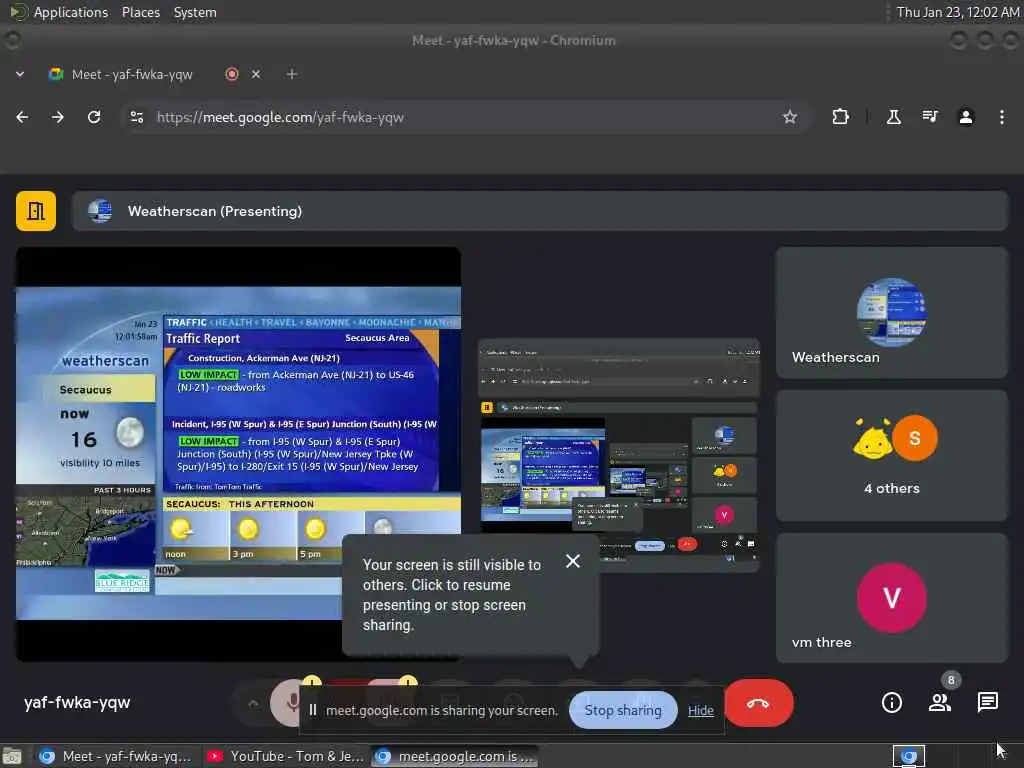View site information icon in address bar
Viewport: 1024px width, 768px height.
[137, 117]
